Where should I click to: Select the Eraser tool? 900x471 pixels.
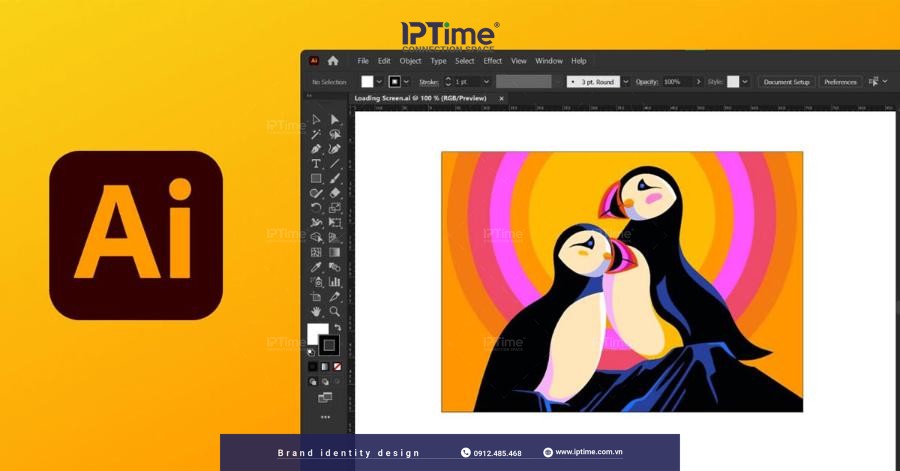[335, 193]
